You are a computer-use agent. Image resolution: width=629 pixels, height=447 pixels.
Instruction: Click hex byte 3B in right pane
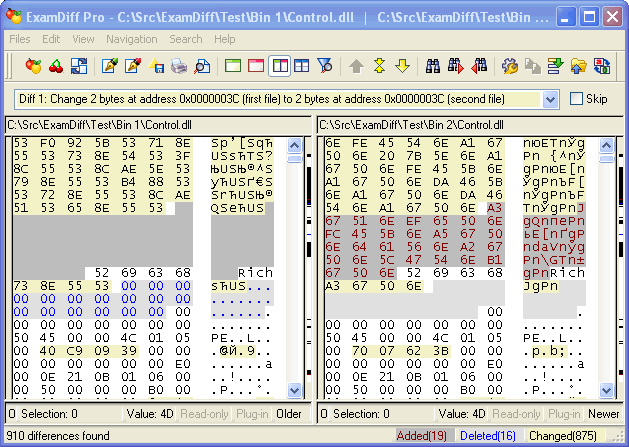[x=440, y=351]
